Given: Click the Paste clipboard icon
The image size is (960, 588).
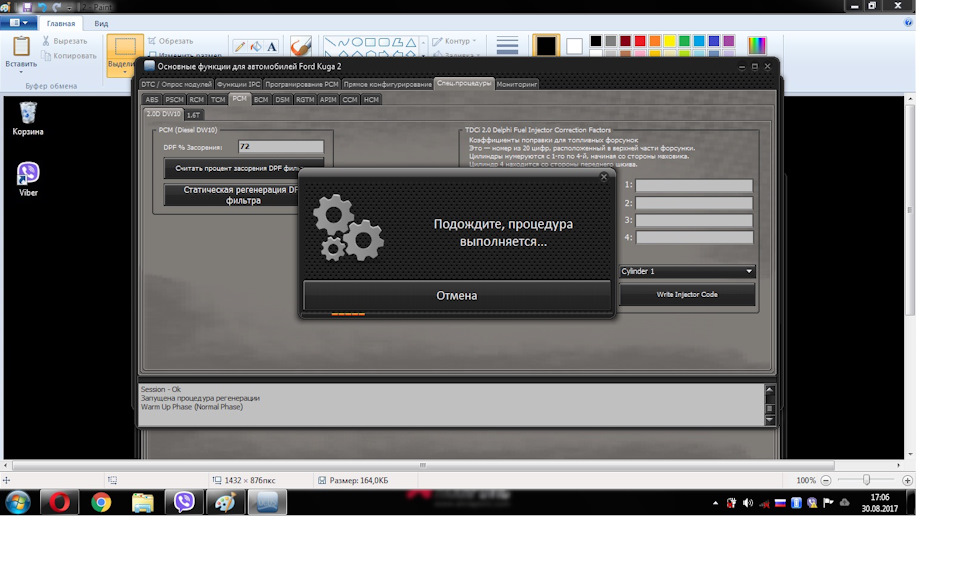Looking at the screenshot, I should 21,47.
